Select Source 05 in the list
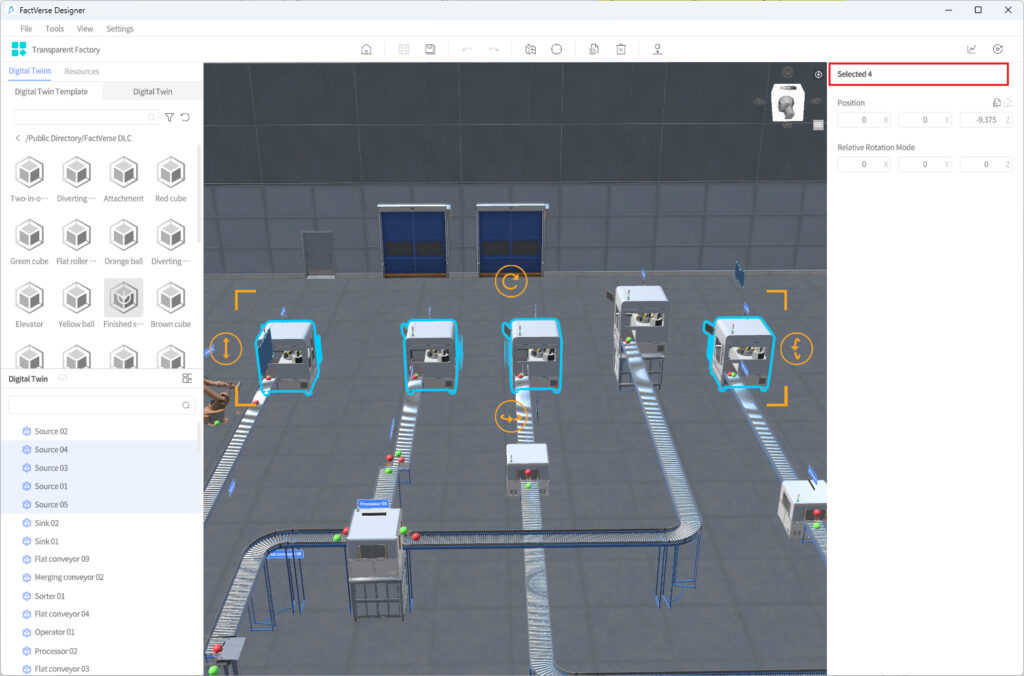This screenshot has width=1024, height=676. [101, 504]
